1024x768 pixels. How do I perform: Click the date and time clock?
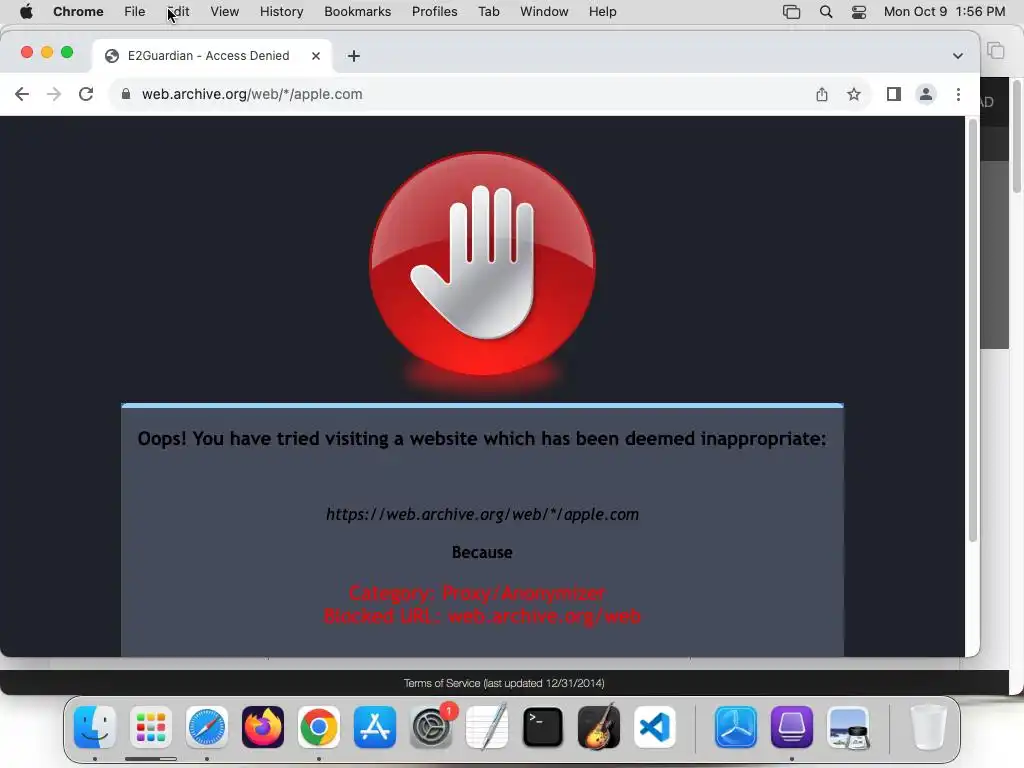(x=944, y=12)
